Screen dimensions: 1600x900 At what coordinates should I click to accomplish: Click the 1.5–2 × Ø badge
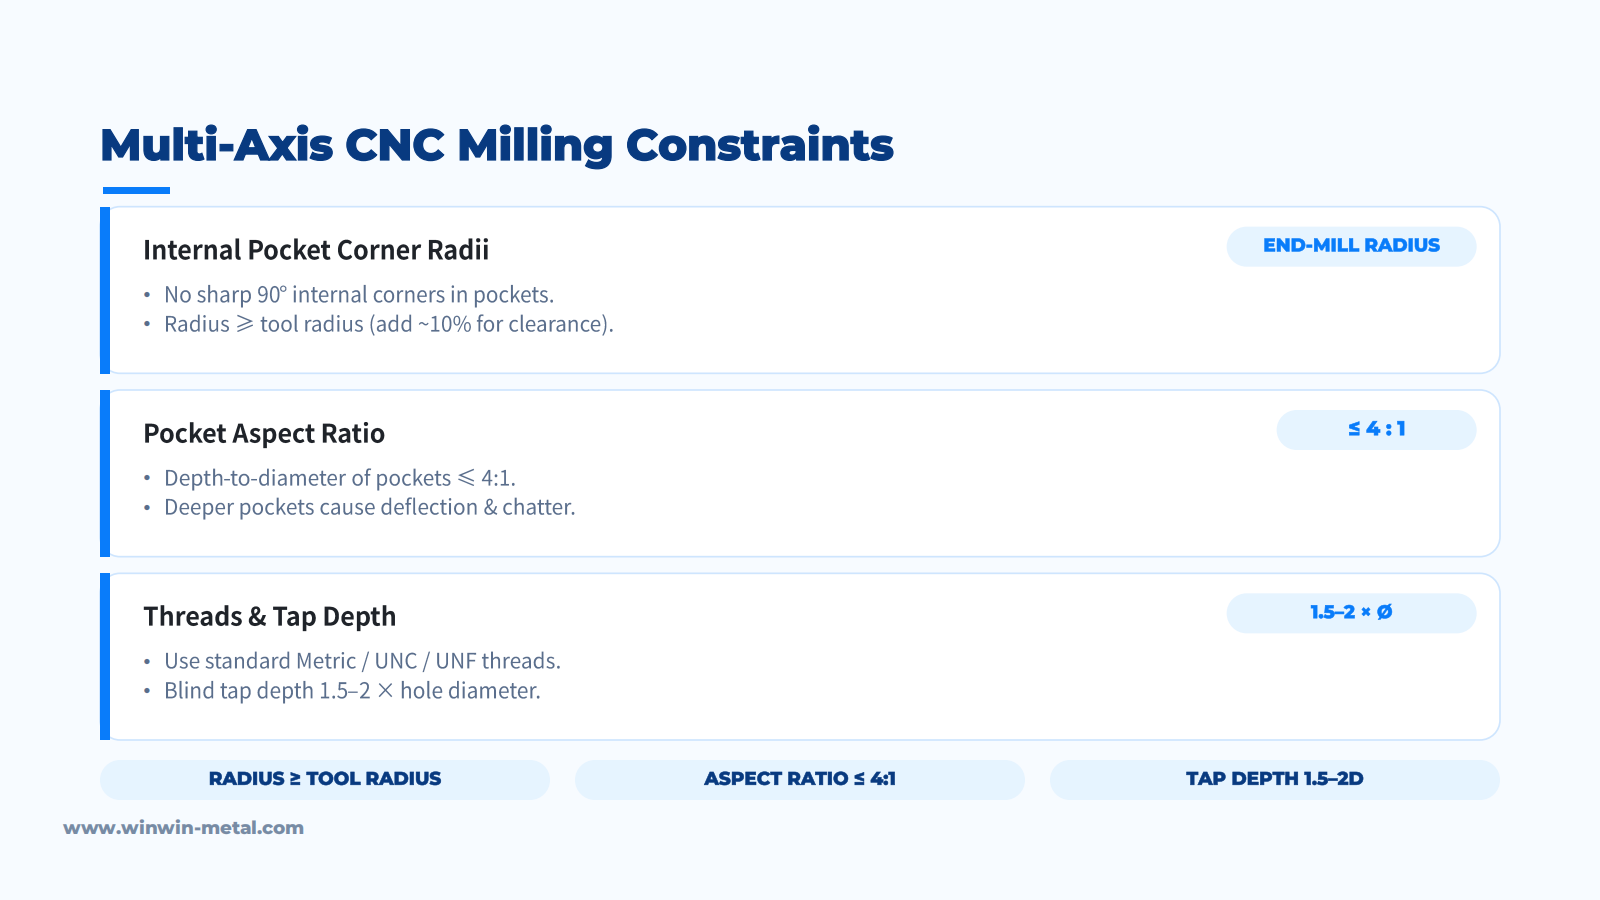click(x=1351, y=613)
